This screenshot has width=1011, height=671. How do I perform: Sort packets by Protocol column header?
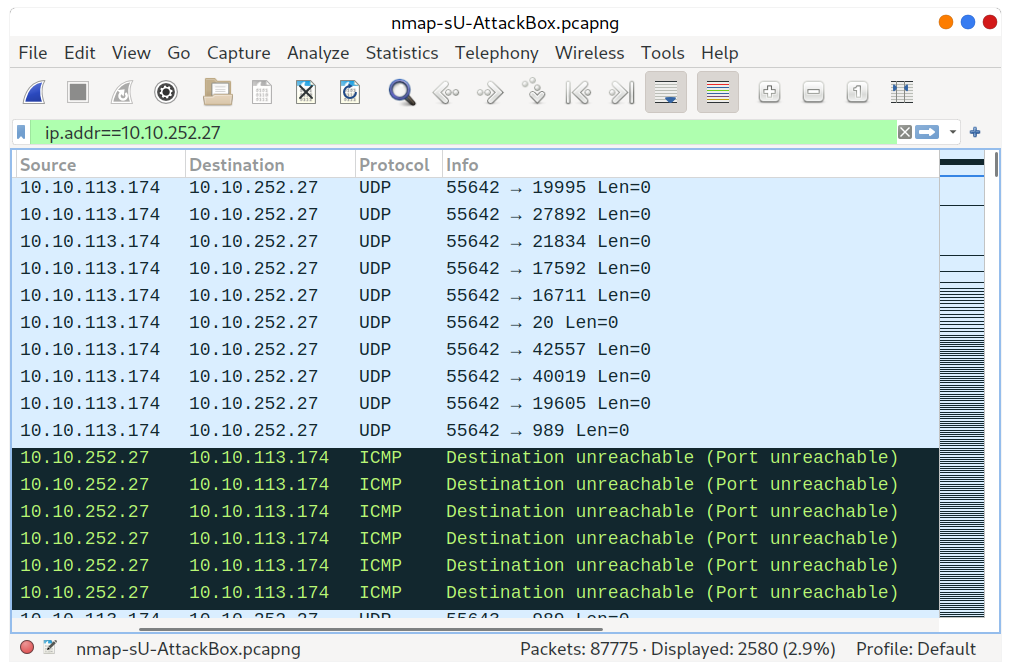coord(398,165)
